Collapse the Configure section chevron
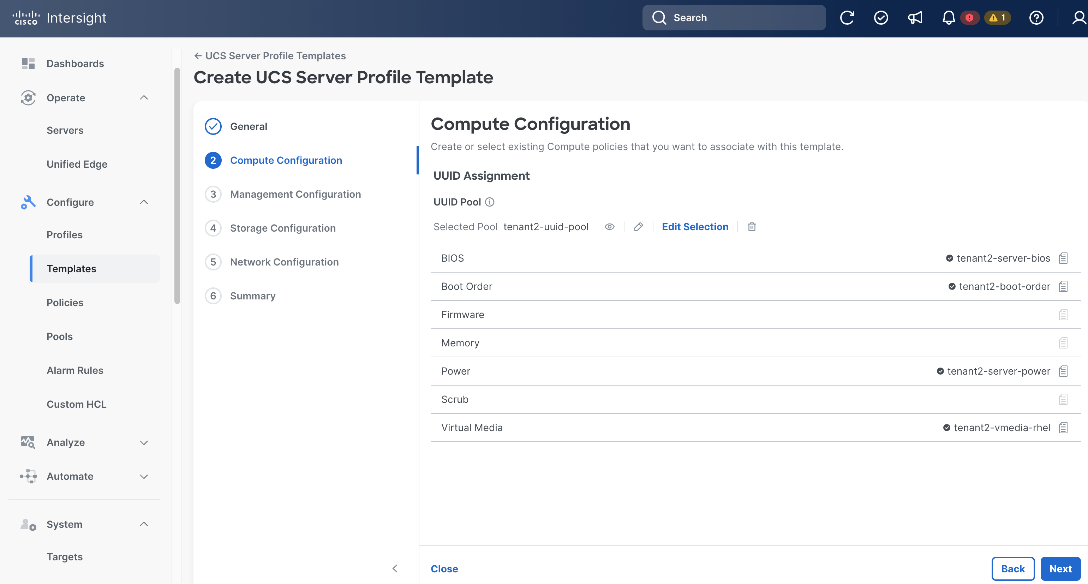Image resolution: width=1088 pixels, height=584 pixels. pos(144,202)
